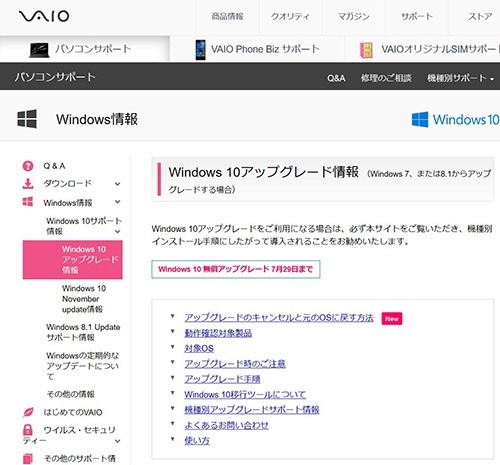Open the アップグレード時のご注意 link

click(x=235, y=364)
